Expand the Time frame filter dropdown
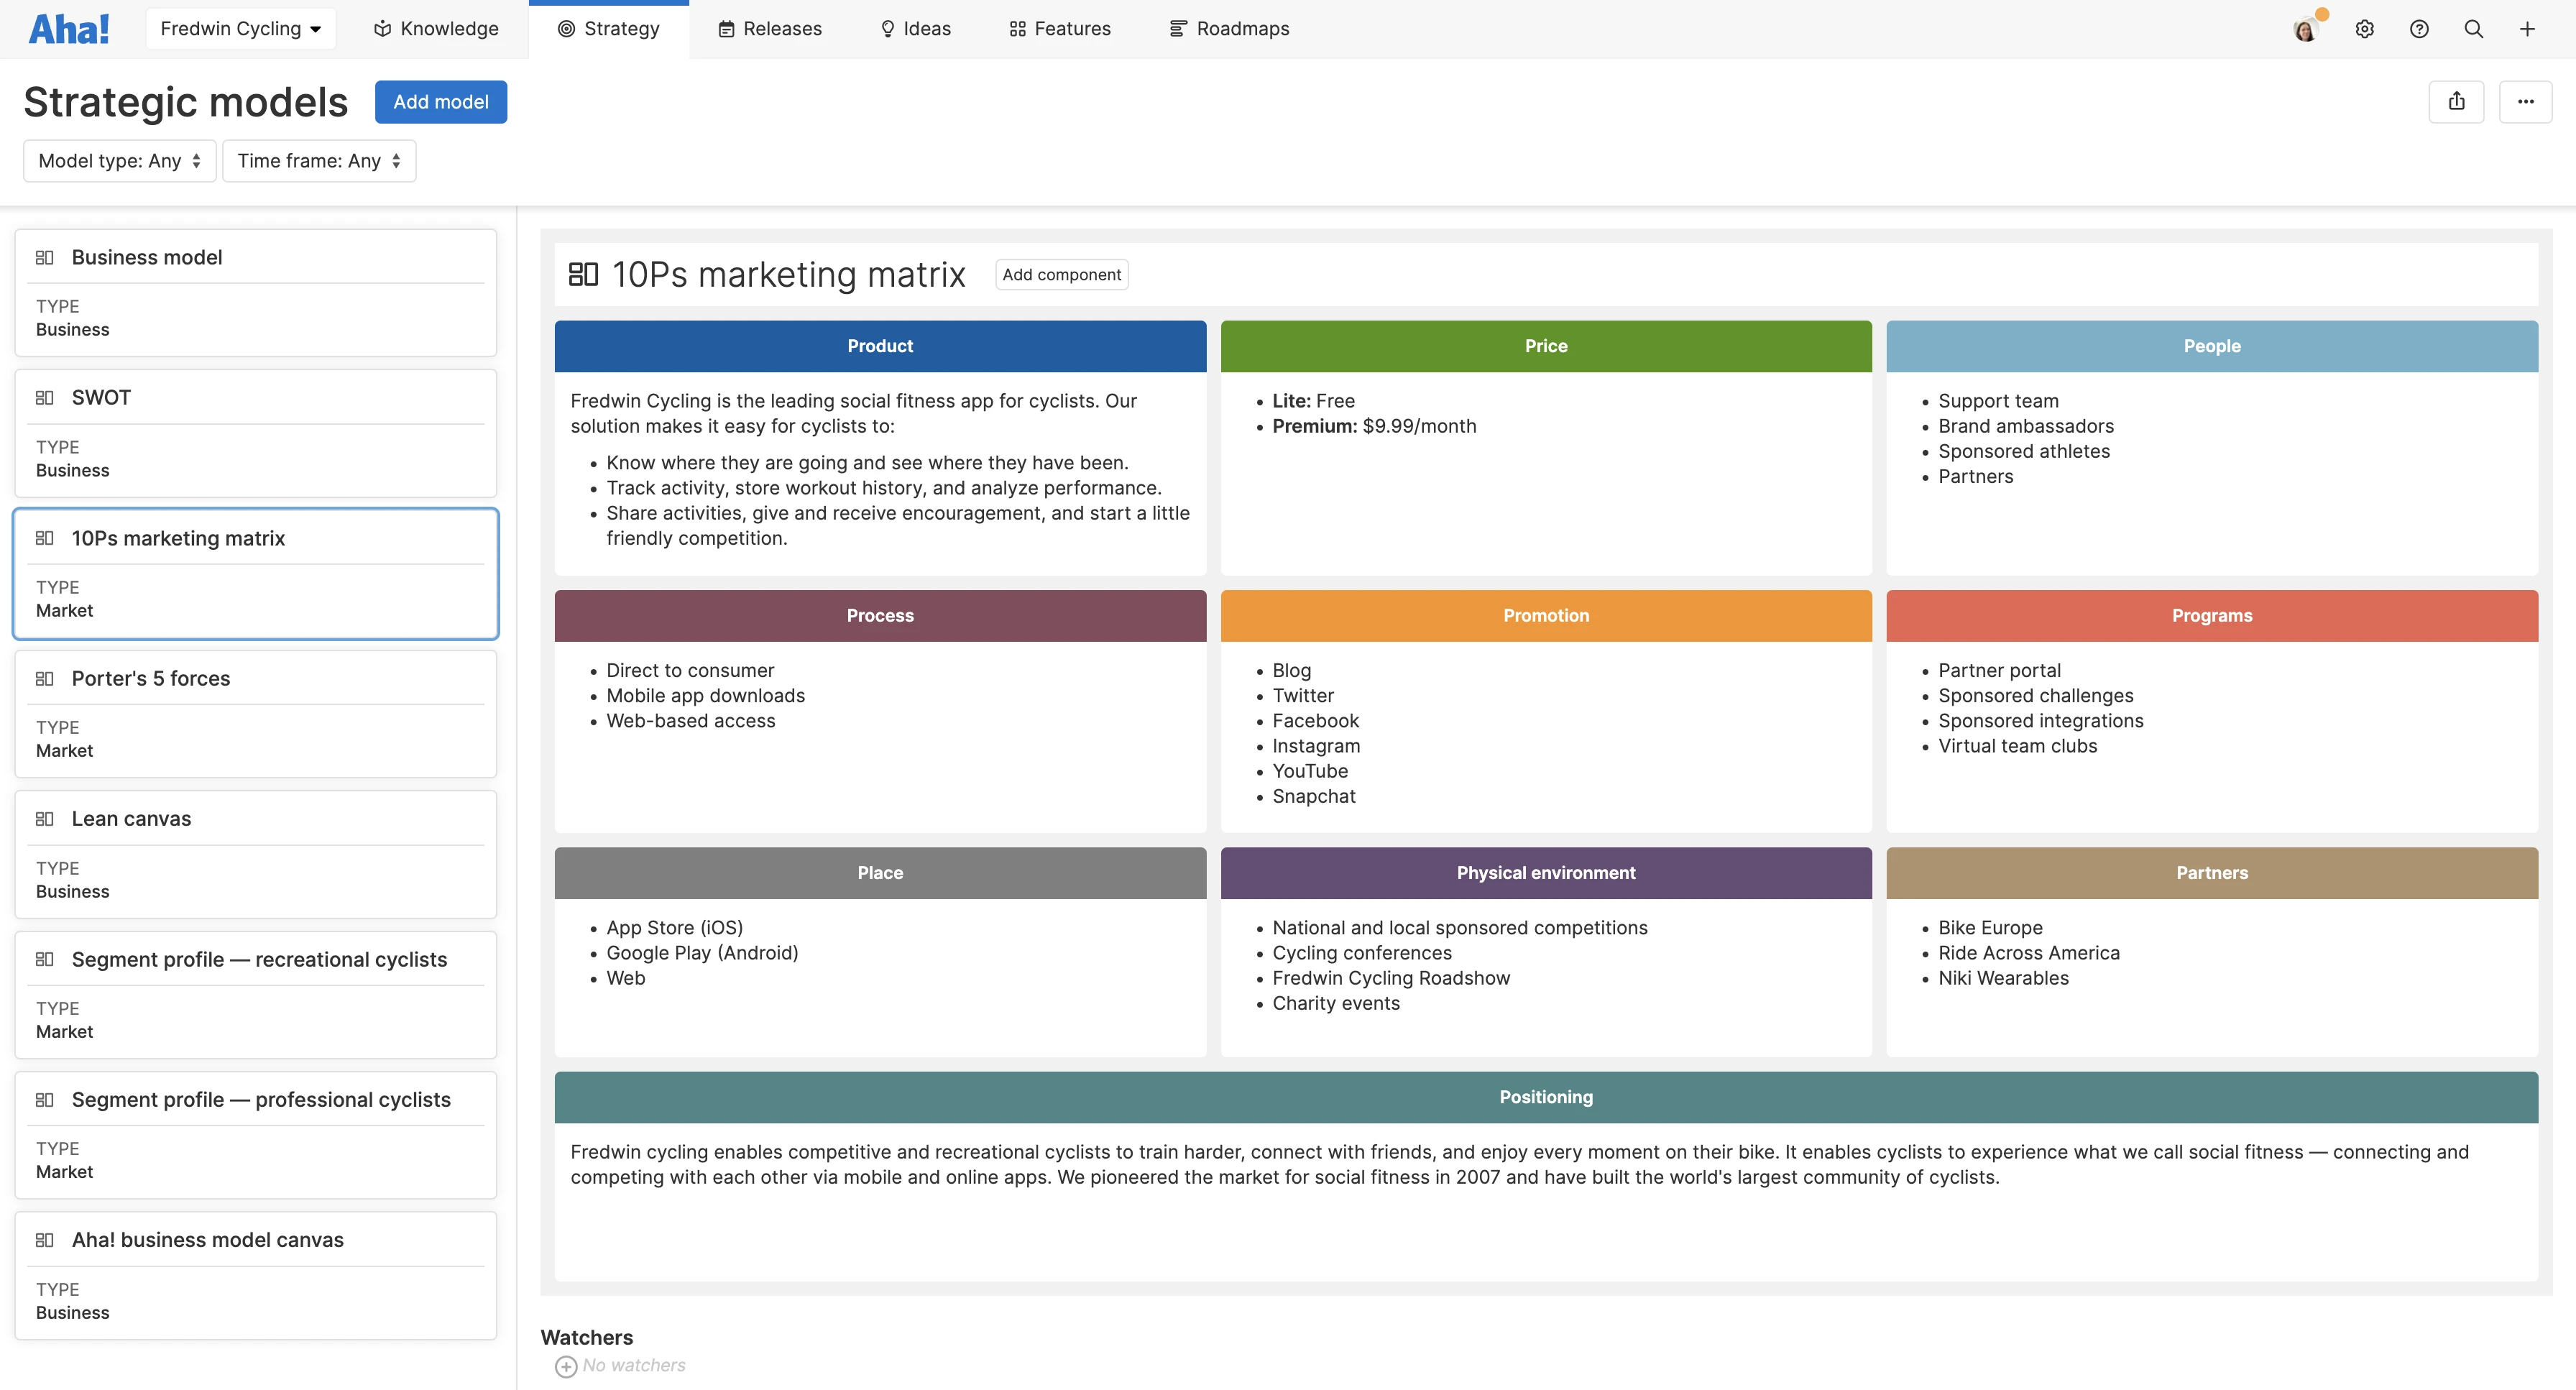 319,161
